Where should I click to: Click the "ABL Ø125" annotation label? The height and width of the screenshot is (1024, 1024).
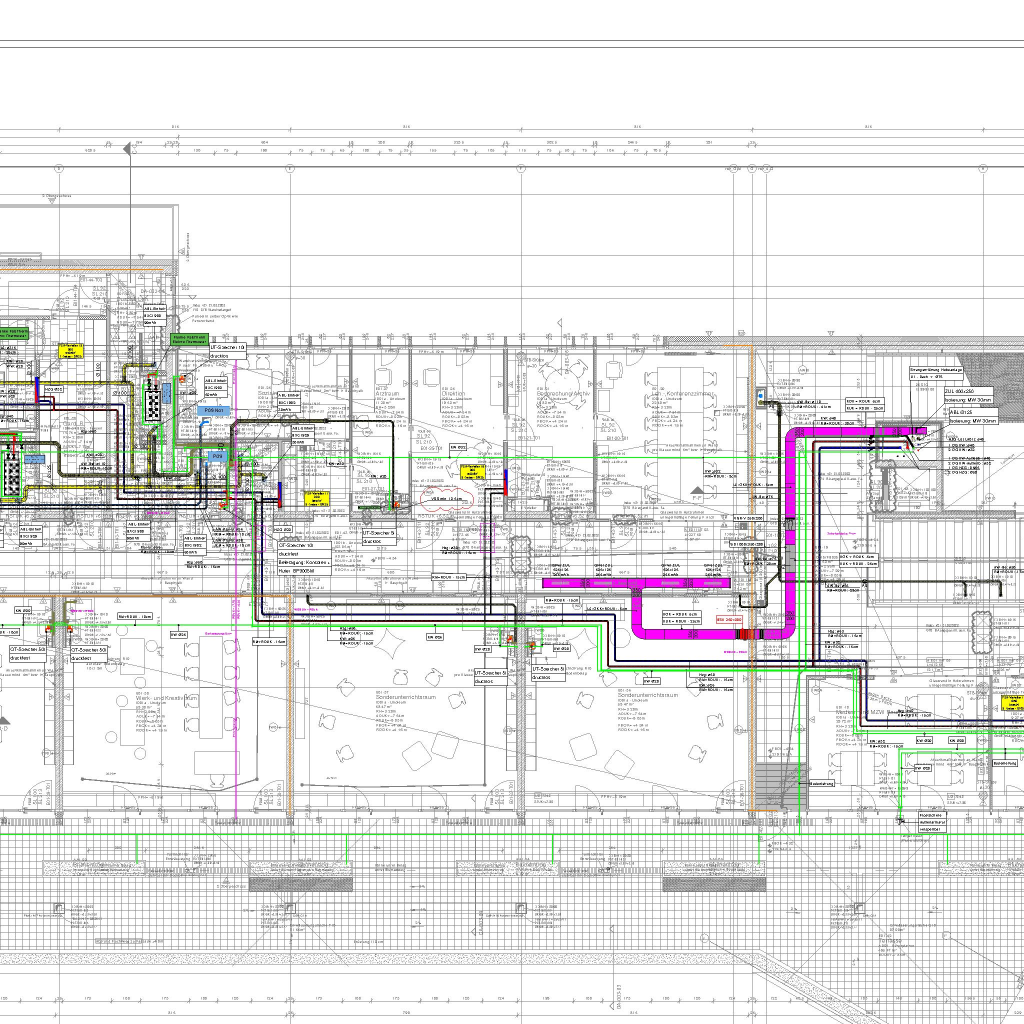pyautogui.click(x=963, y=411)
